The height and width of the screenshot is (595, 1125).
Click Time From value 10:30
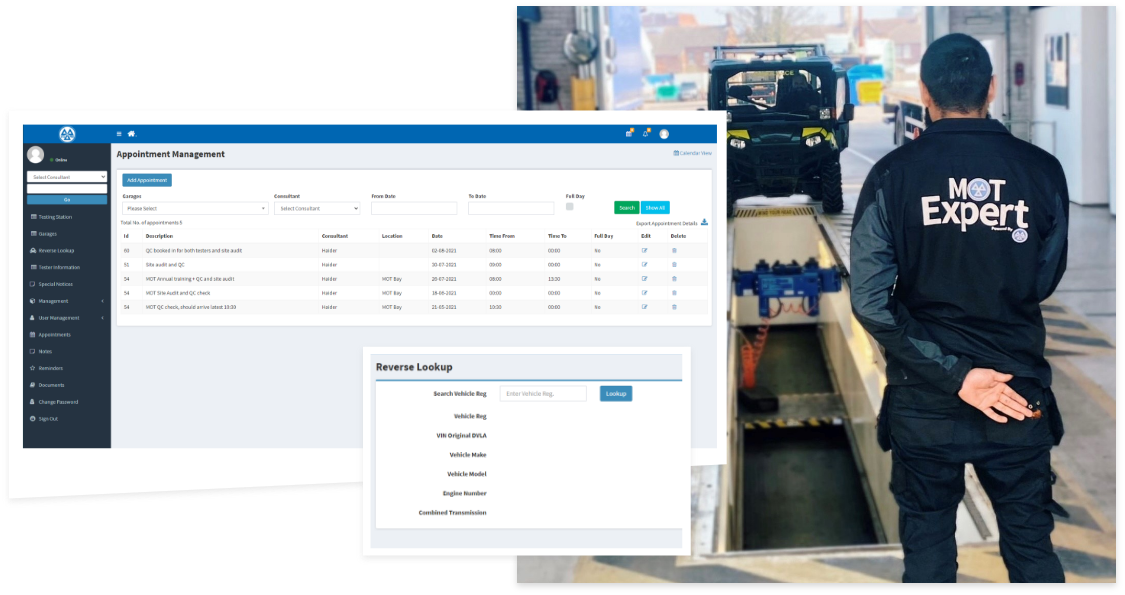(495, 307)
